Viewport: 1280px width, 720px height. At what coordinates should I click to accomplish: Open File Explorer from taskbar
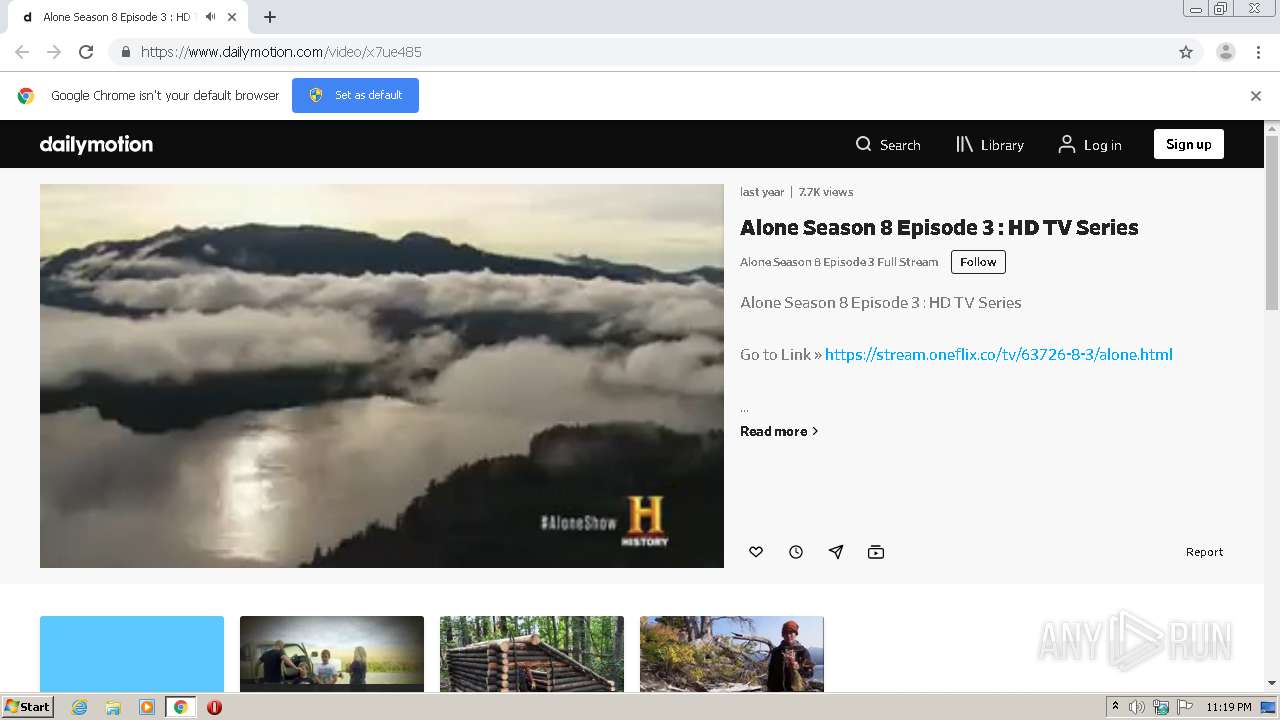113,707
